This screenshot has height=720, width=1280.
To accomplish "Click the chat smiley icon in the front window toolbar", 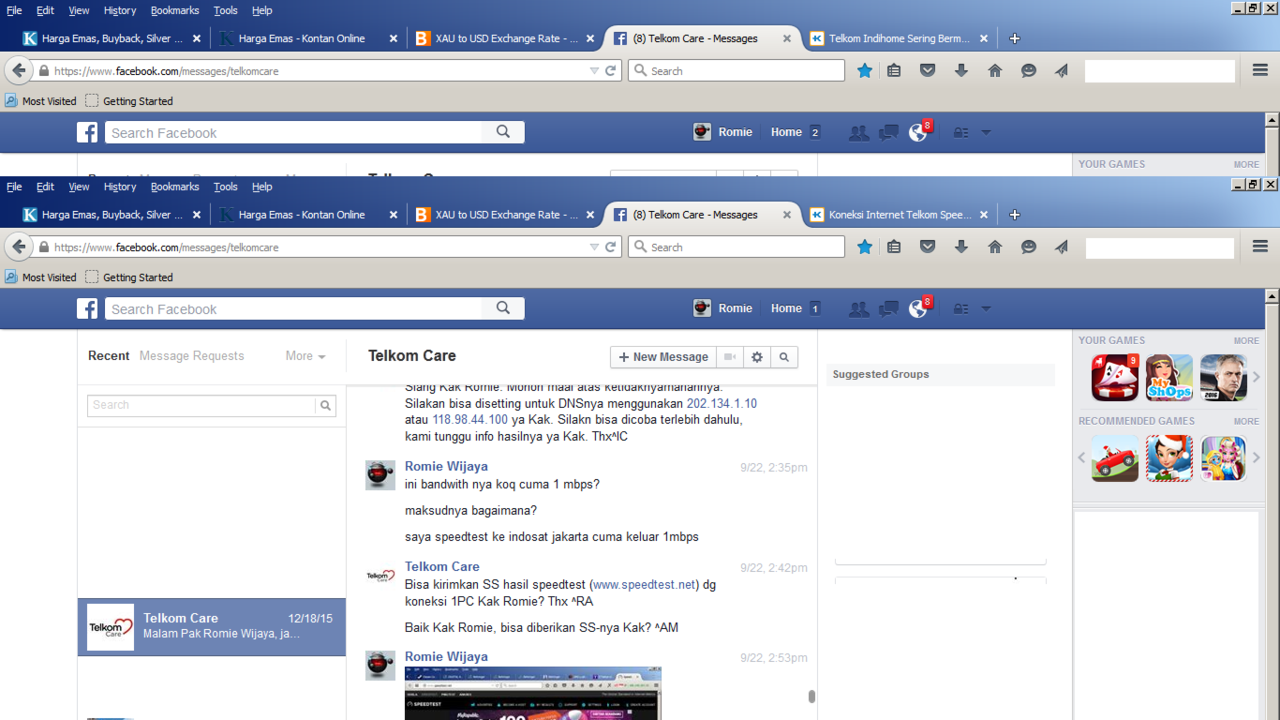I will (1028, 247).
